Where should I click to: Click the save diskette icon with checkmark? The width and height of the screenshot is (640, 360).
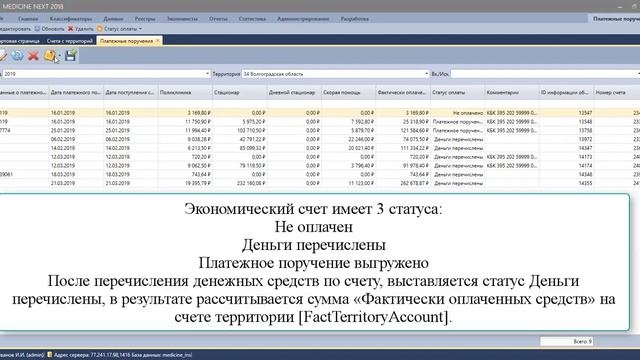click(x=71, y=56)
